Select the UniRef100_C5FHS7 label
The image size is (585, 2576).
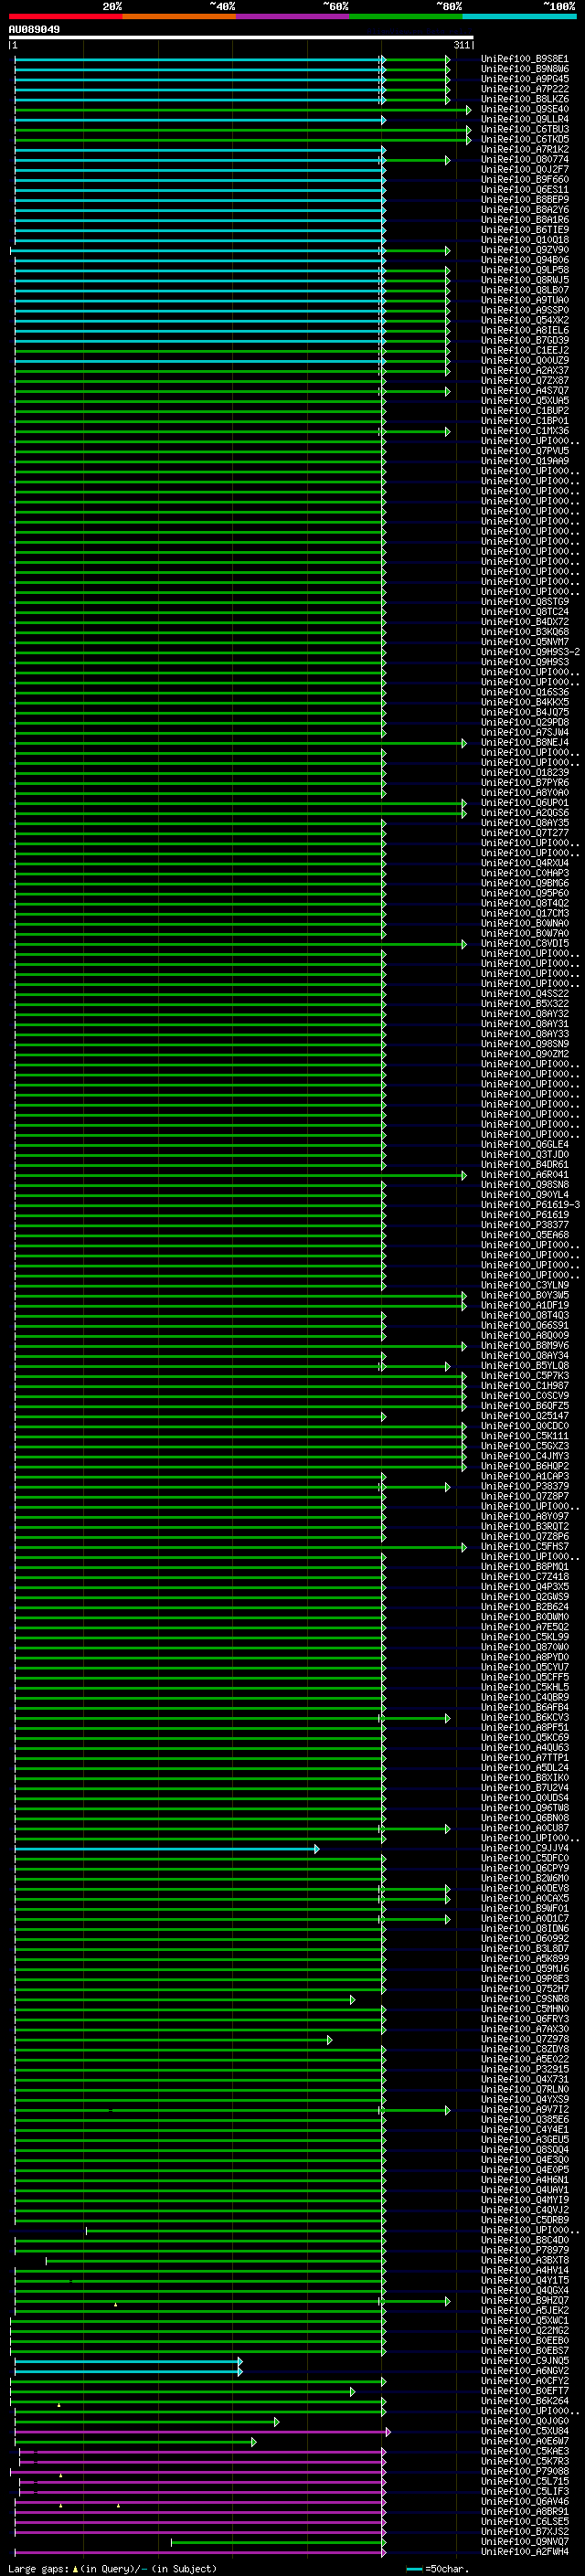(x=525, y=1546)
